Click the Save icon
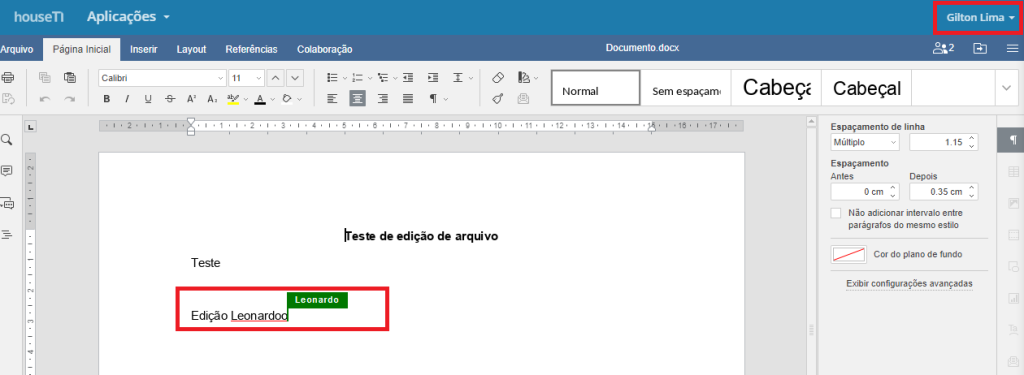 [x=8, y=99]
